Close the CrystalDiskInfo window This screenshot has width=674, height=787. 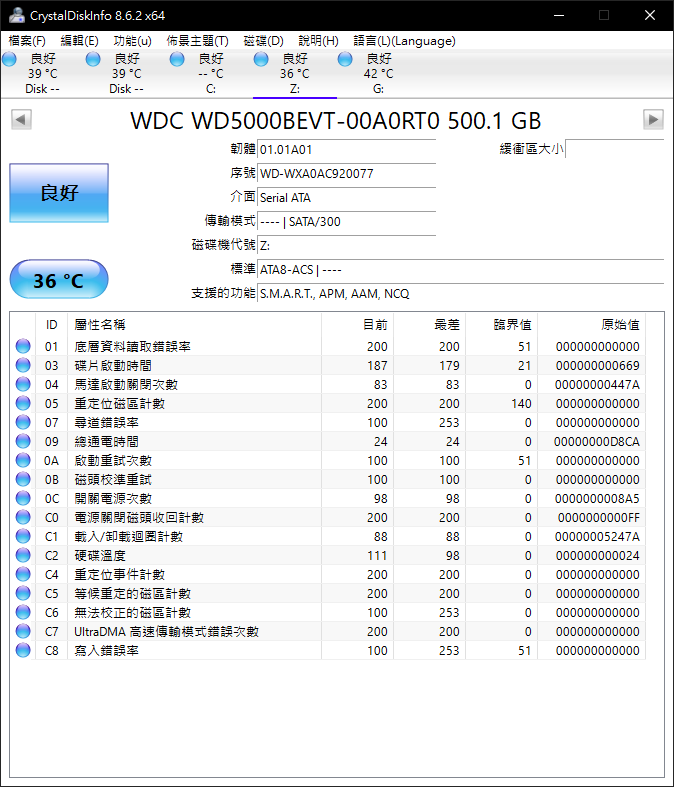pyautogui.click(x=650, y=16)
